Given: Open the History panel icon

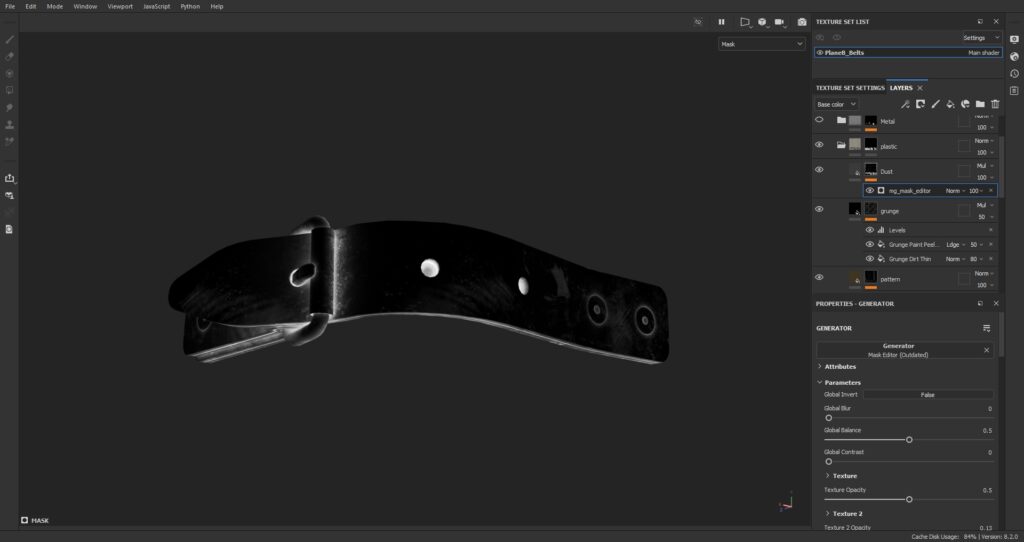Looking at the screenshot, I should click(1014, 73).
